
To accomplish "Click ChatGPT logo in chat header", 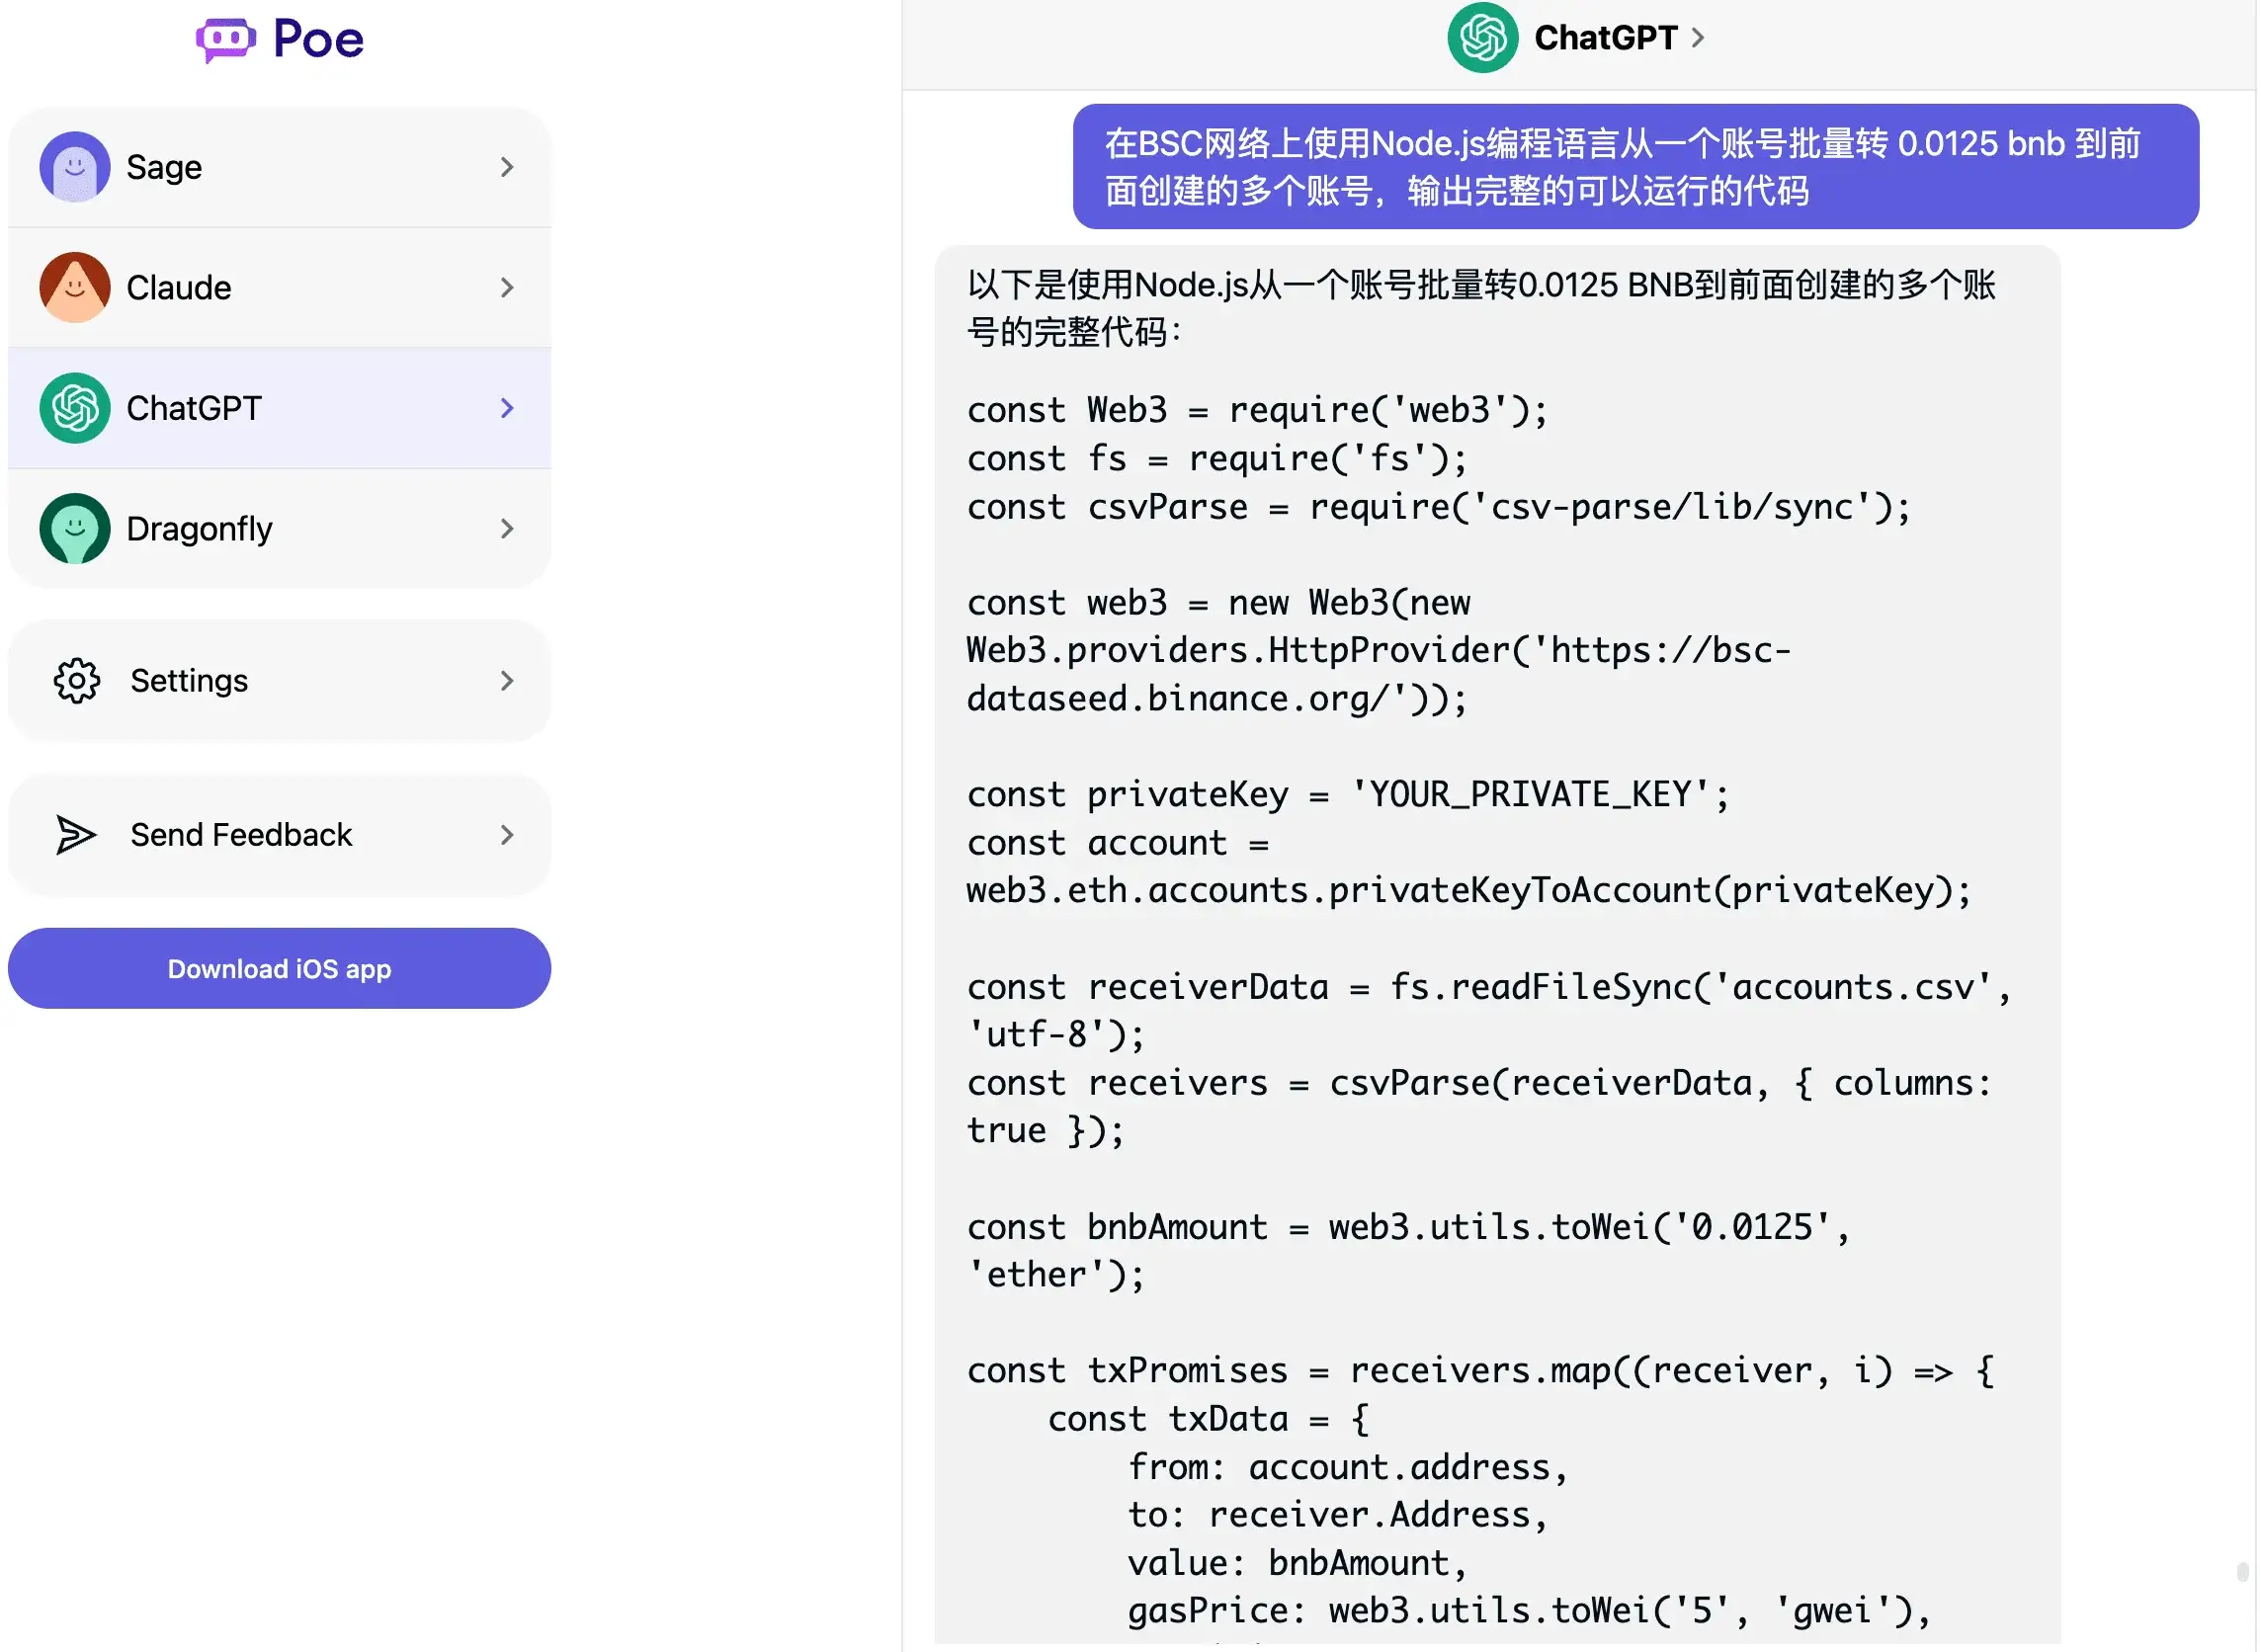I will [1484, 38].
